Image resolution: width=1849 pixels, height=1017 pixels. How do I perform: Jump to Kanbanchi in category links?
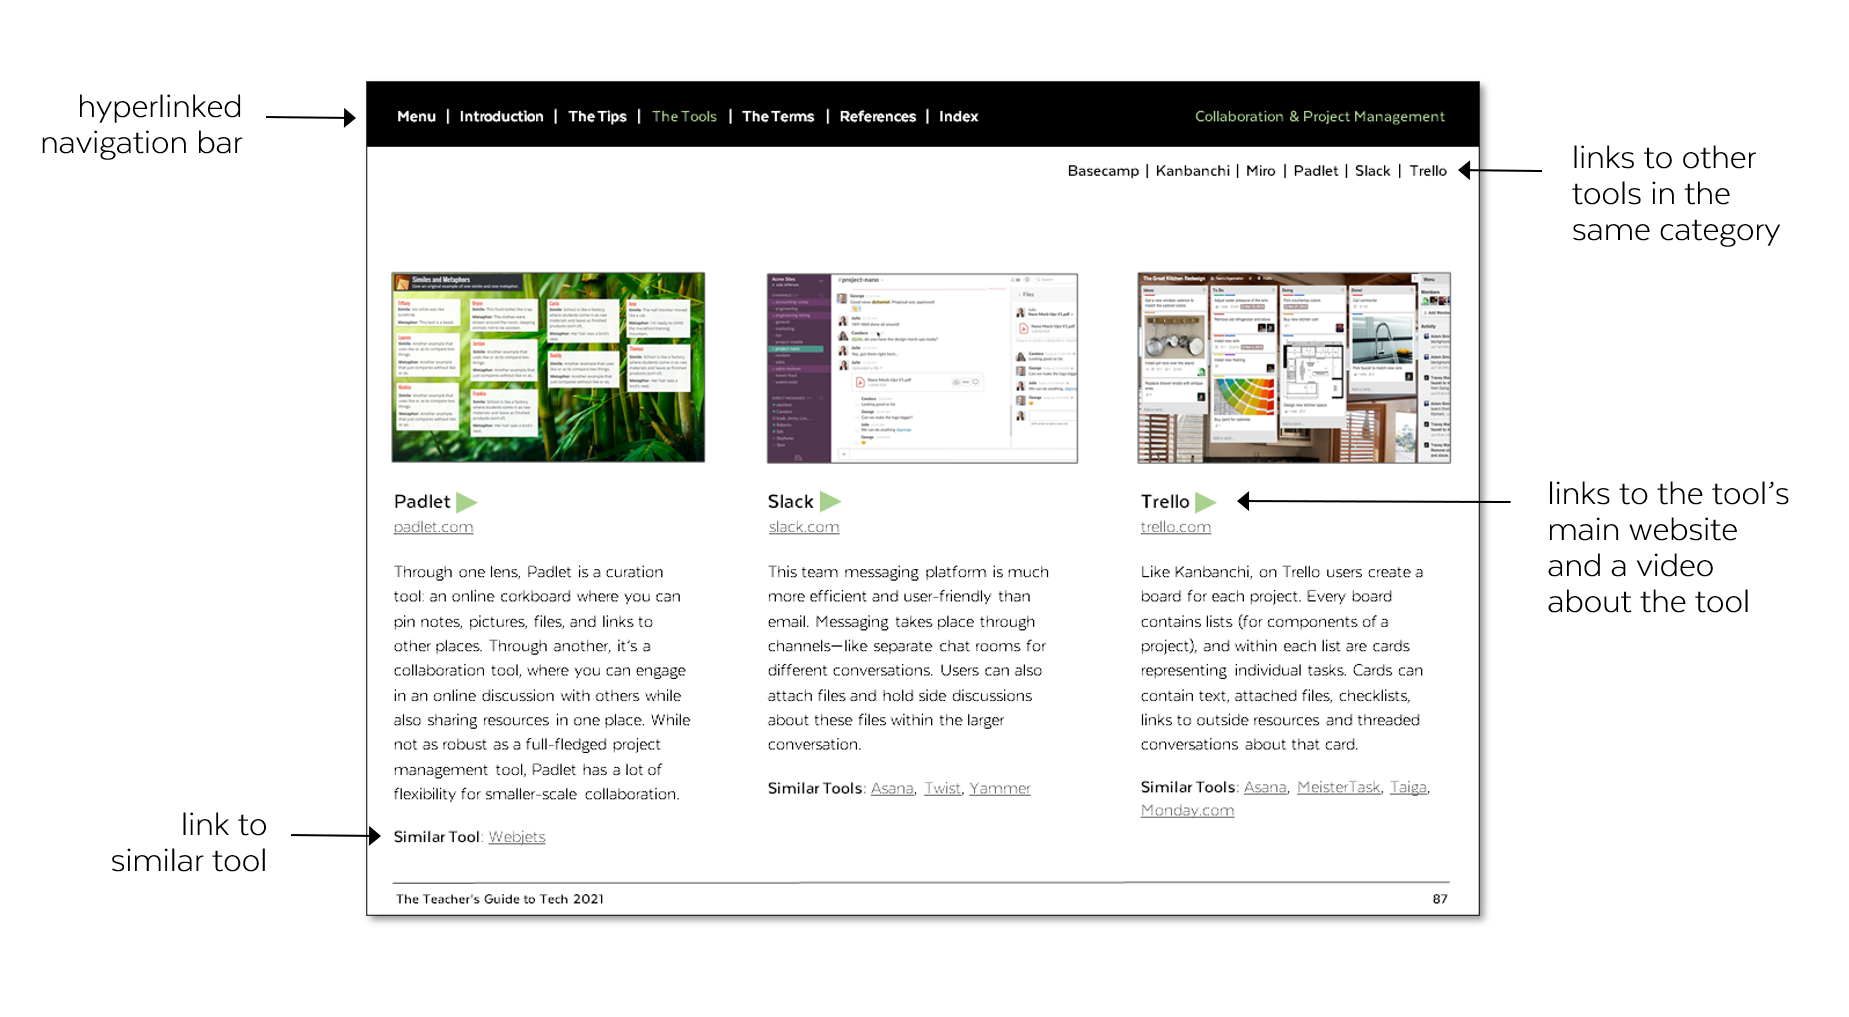[1192, 171]
